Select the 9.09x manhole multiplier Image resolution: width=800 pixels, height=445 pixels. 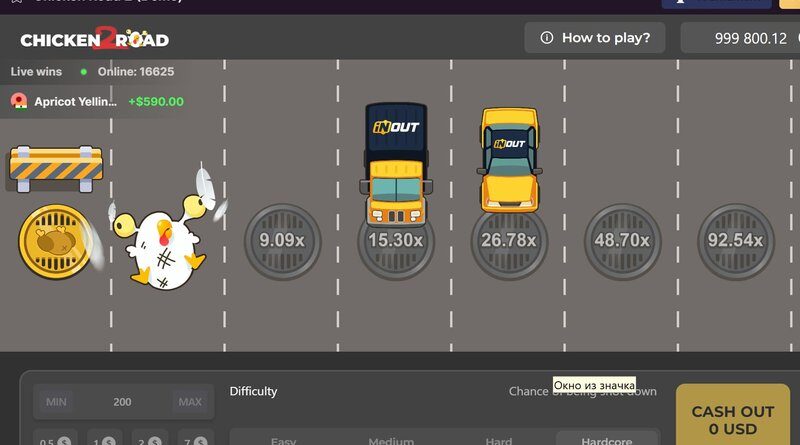(x=283, y=241)
